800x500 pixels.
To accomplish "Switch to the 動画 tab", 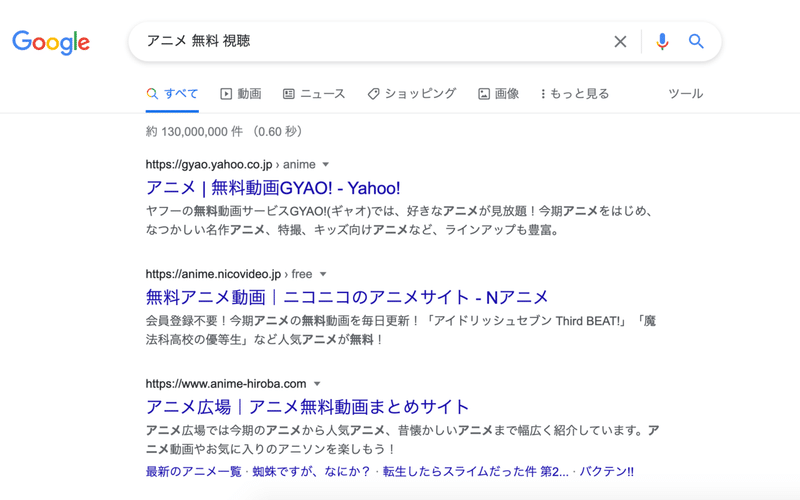I will (x=241, y=94).
